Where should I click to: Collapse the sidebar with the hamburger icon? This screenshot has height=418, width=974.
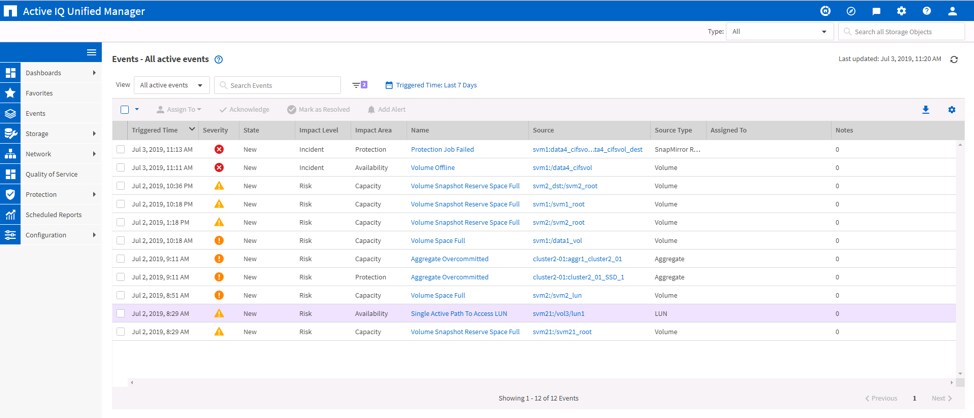point(91,52)
